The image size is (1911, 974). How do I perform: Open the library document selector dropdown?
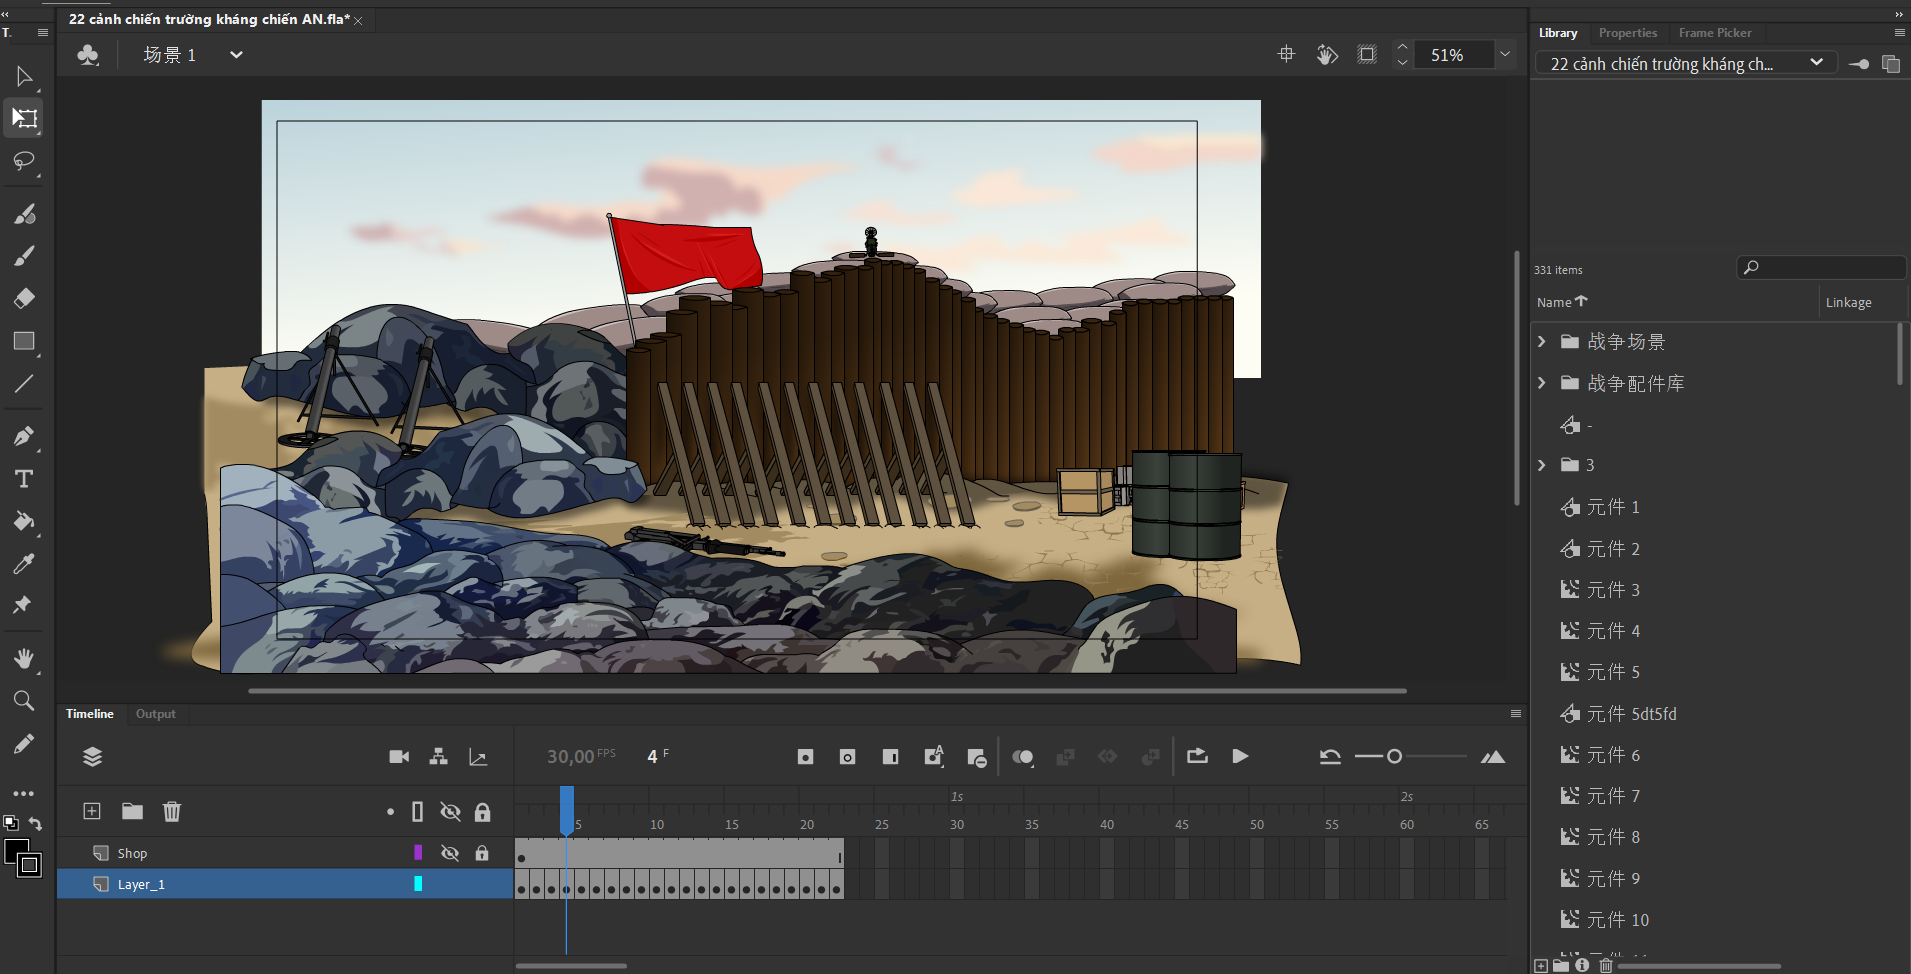click(1816, 63)
